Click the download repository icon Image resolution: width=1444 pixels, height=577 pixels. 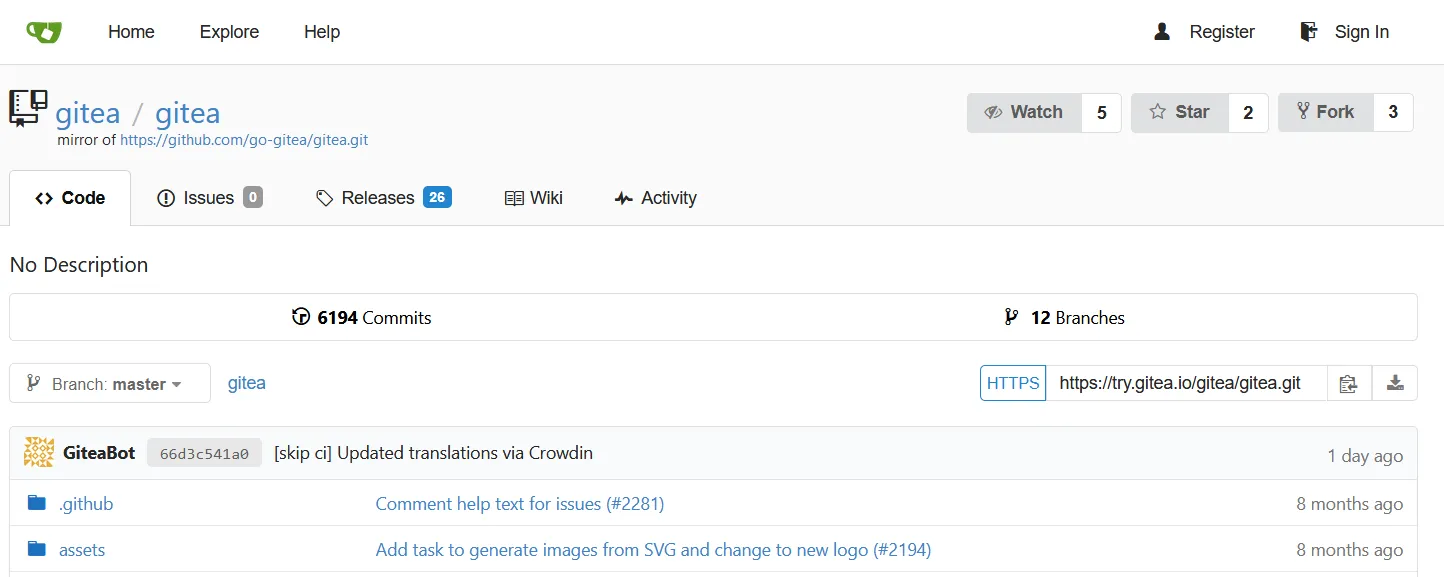coord(1395,383)
